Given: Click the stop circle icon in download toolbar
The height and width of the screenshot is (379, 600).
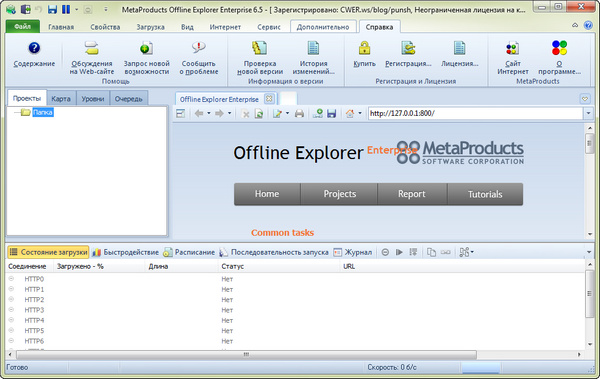Looking at the screenshot, I should [x=385, y=252].
